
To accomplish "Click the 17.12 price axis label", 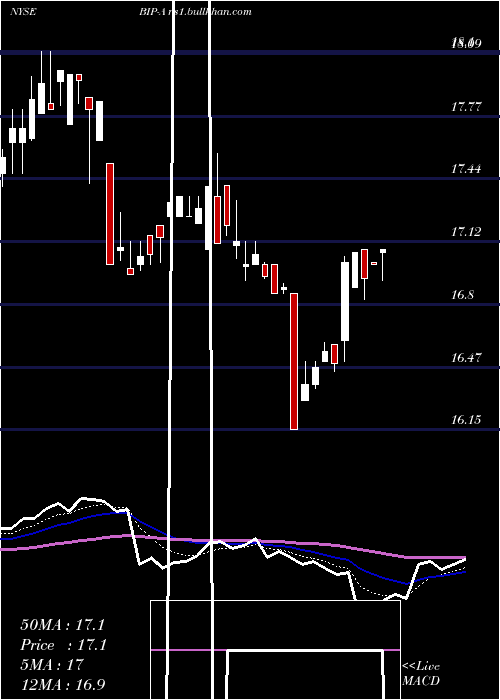I will click(x=466, y=232).
